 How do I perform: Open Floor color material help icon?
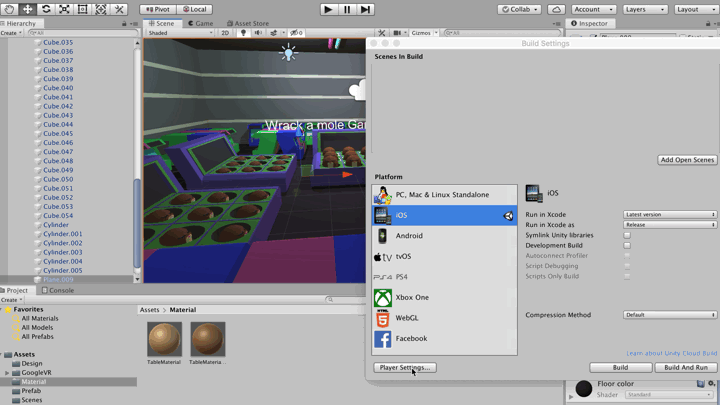click(700, 383)
